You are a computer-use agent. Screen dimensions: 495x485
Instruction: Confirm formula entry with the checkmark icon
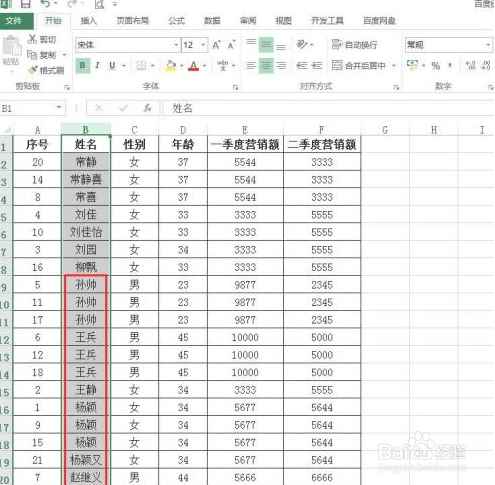click(x=123, y=108)
